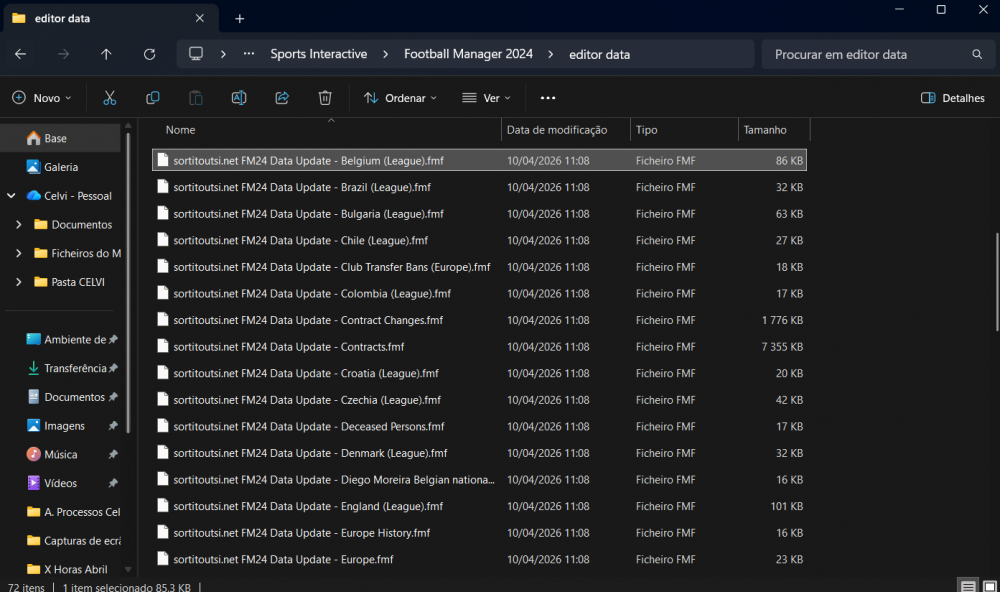Select Croatia (League).fmf file
1000x592 pixels.
click(x=480, y=373)
